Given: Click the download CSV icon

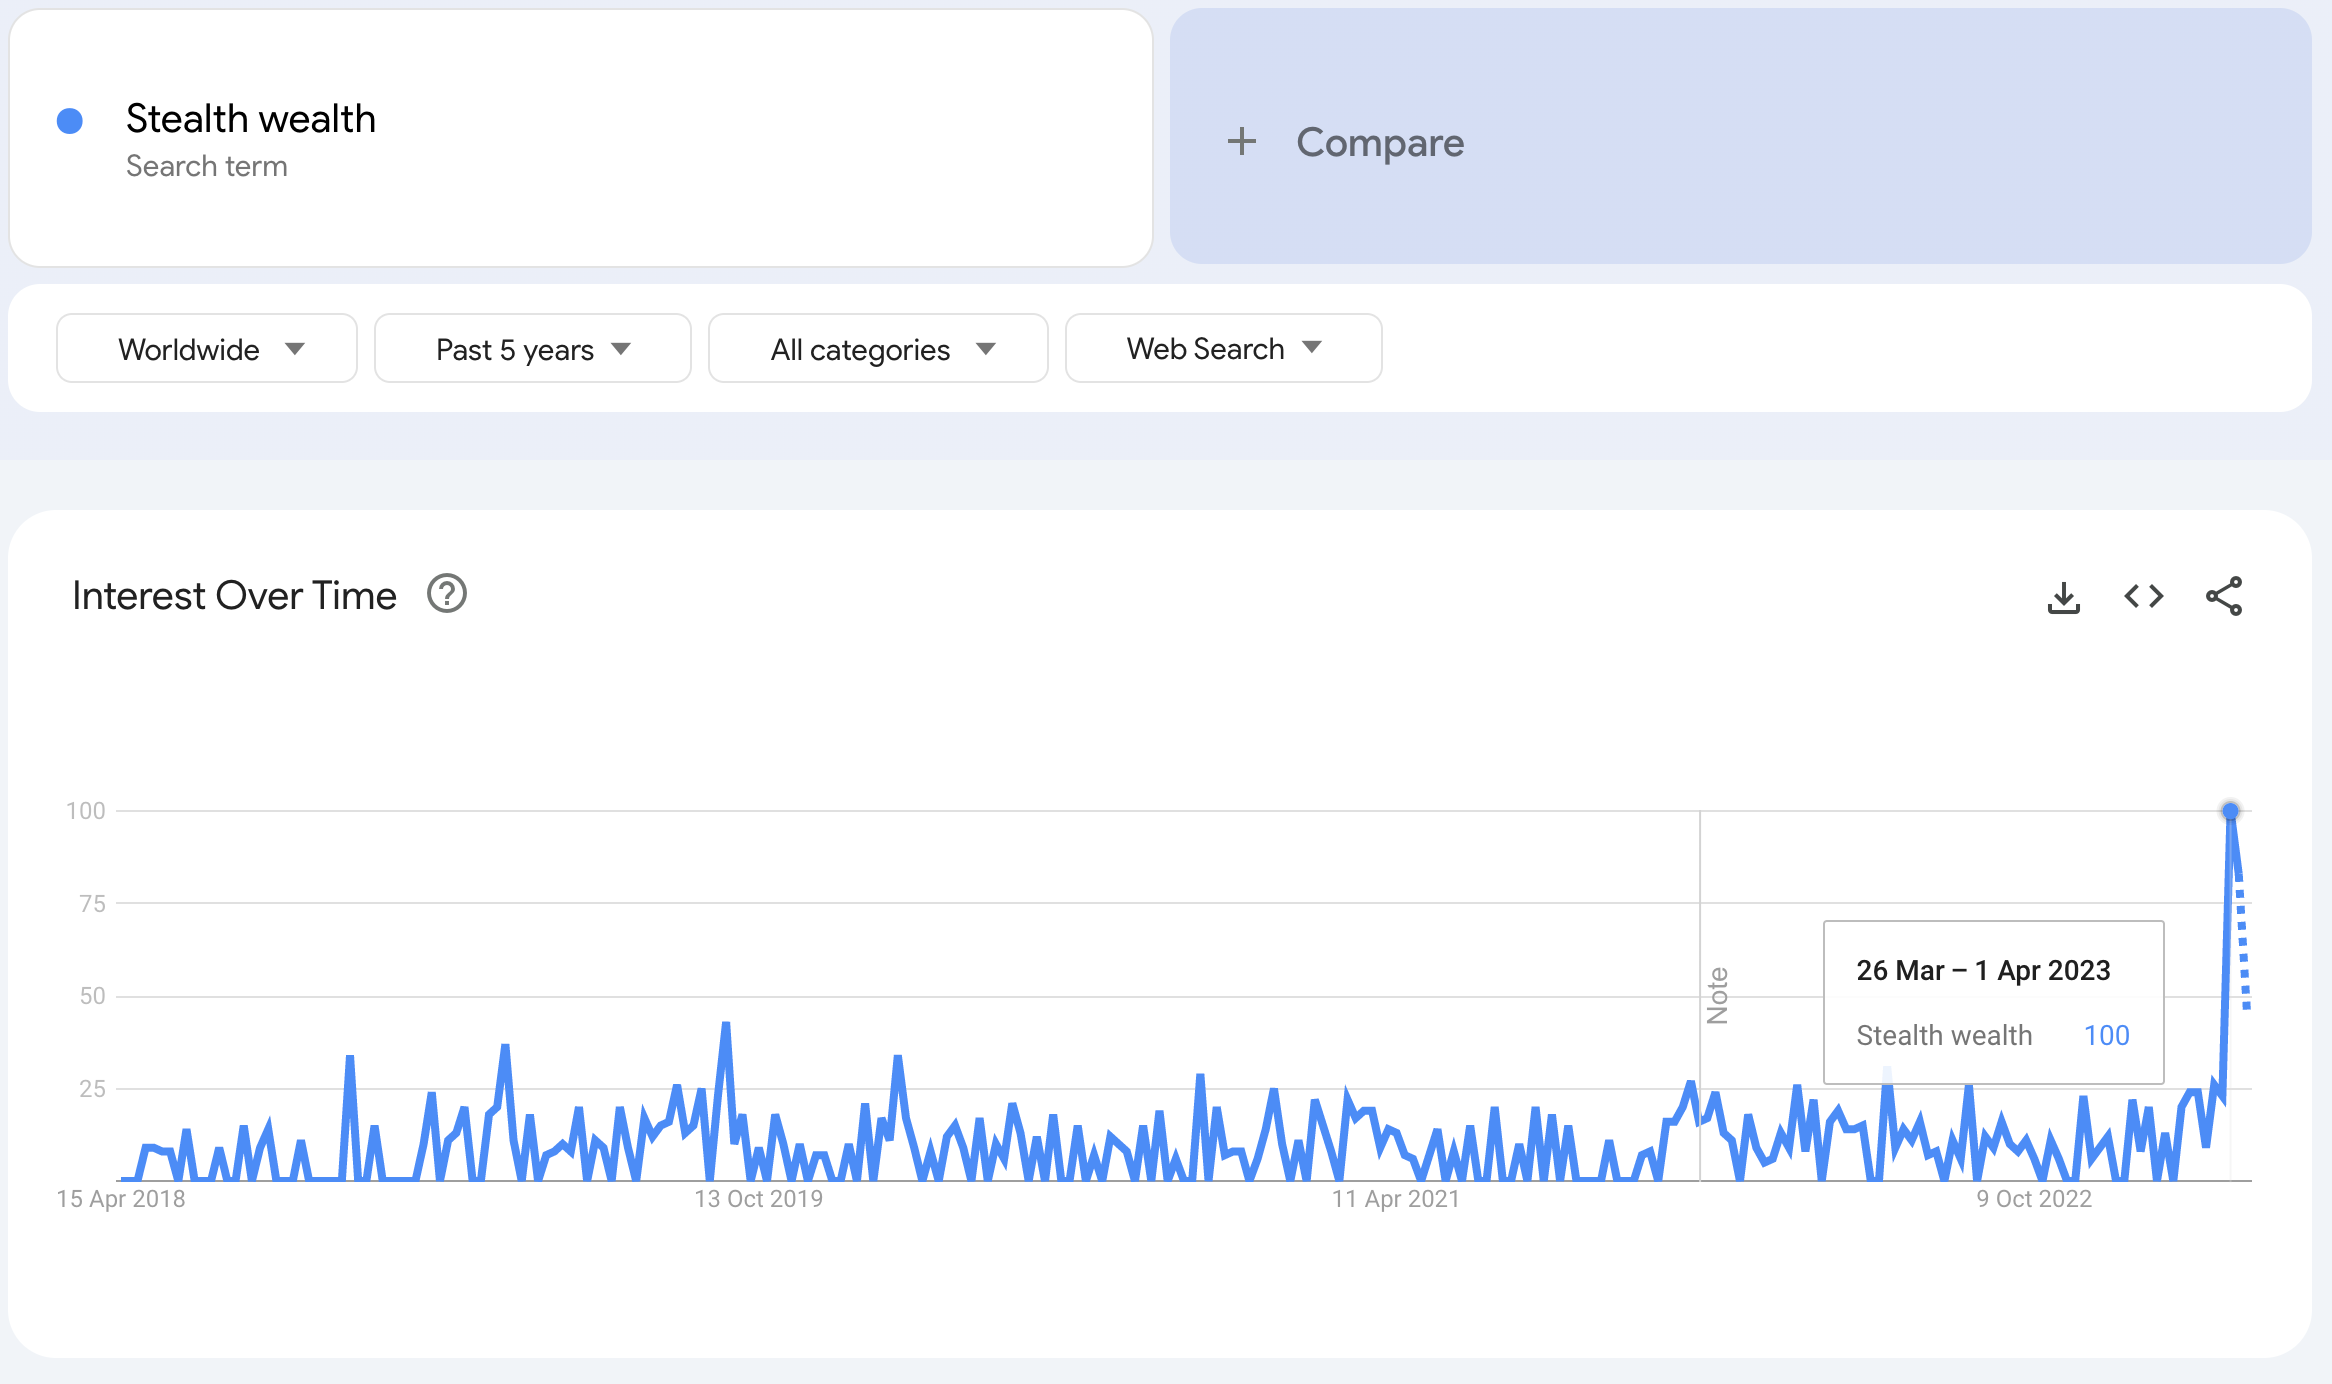Looking at the screenshot, I should 2063,597.
